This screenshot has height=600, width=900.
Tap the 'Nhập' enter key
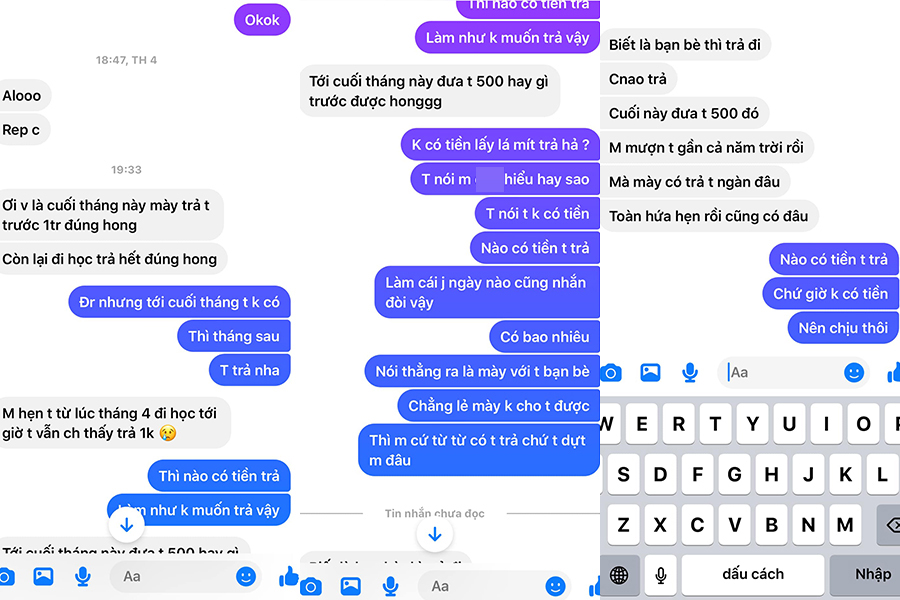(x=871, y=575)
